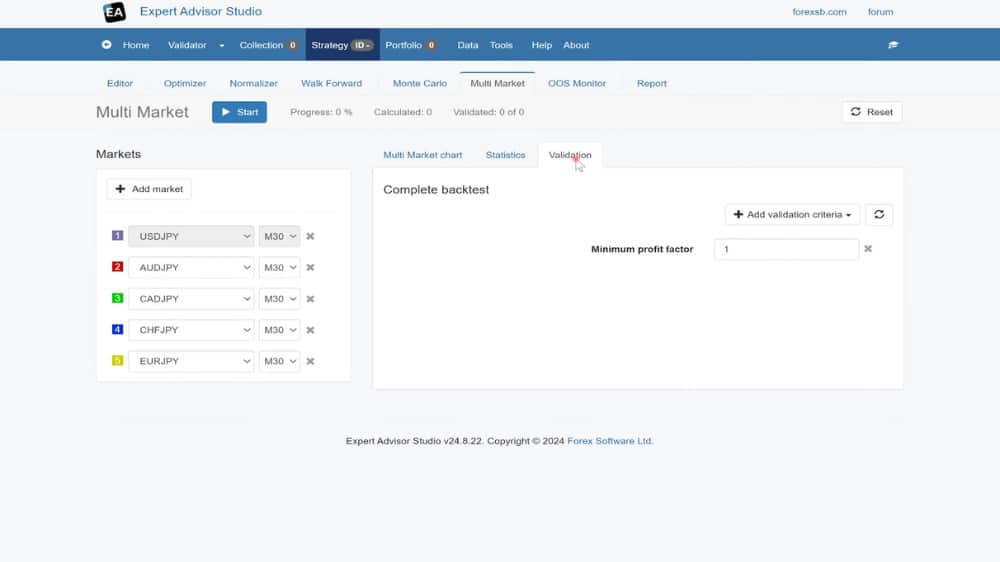Click the EA logo icon
1000x562 pixels.
(x=114, y=12)
